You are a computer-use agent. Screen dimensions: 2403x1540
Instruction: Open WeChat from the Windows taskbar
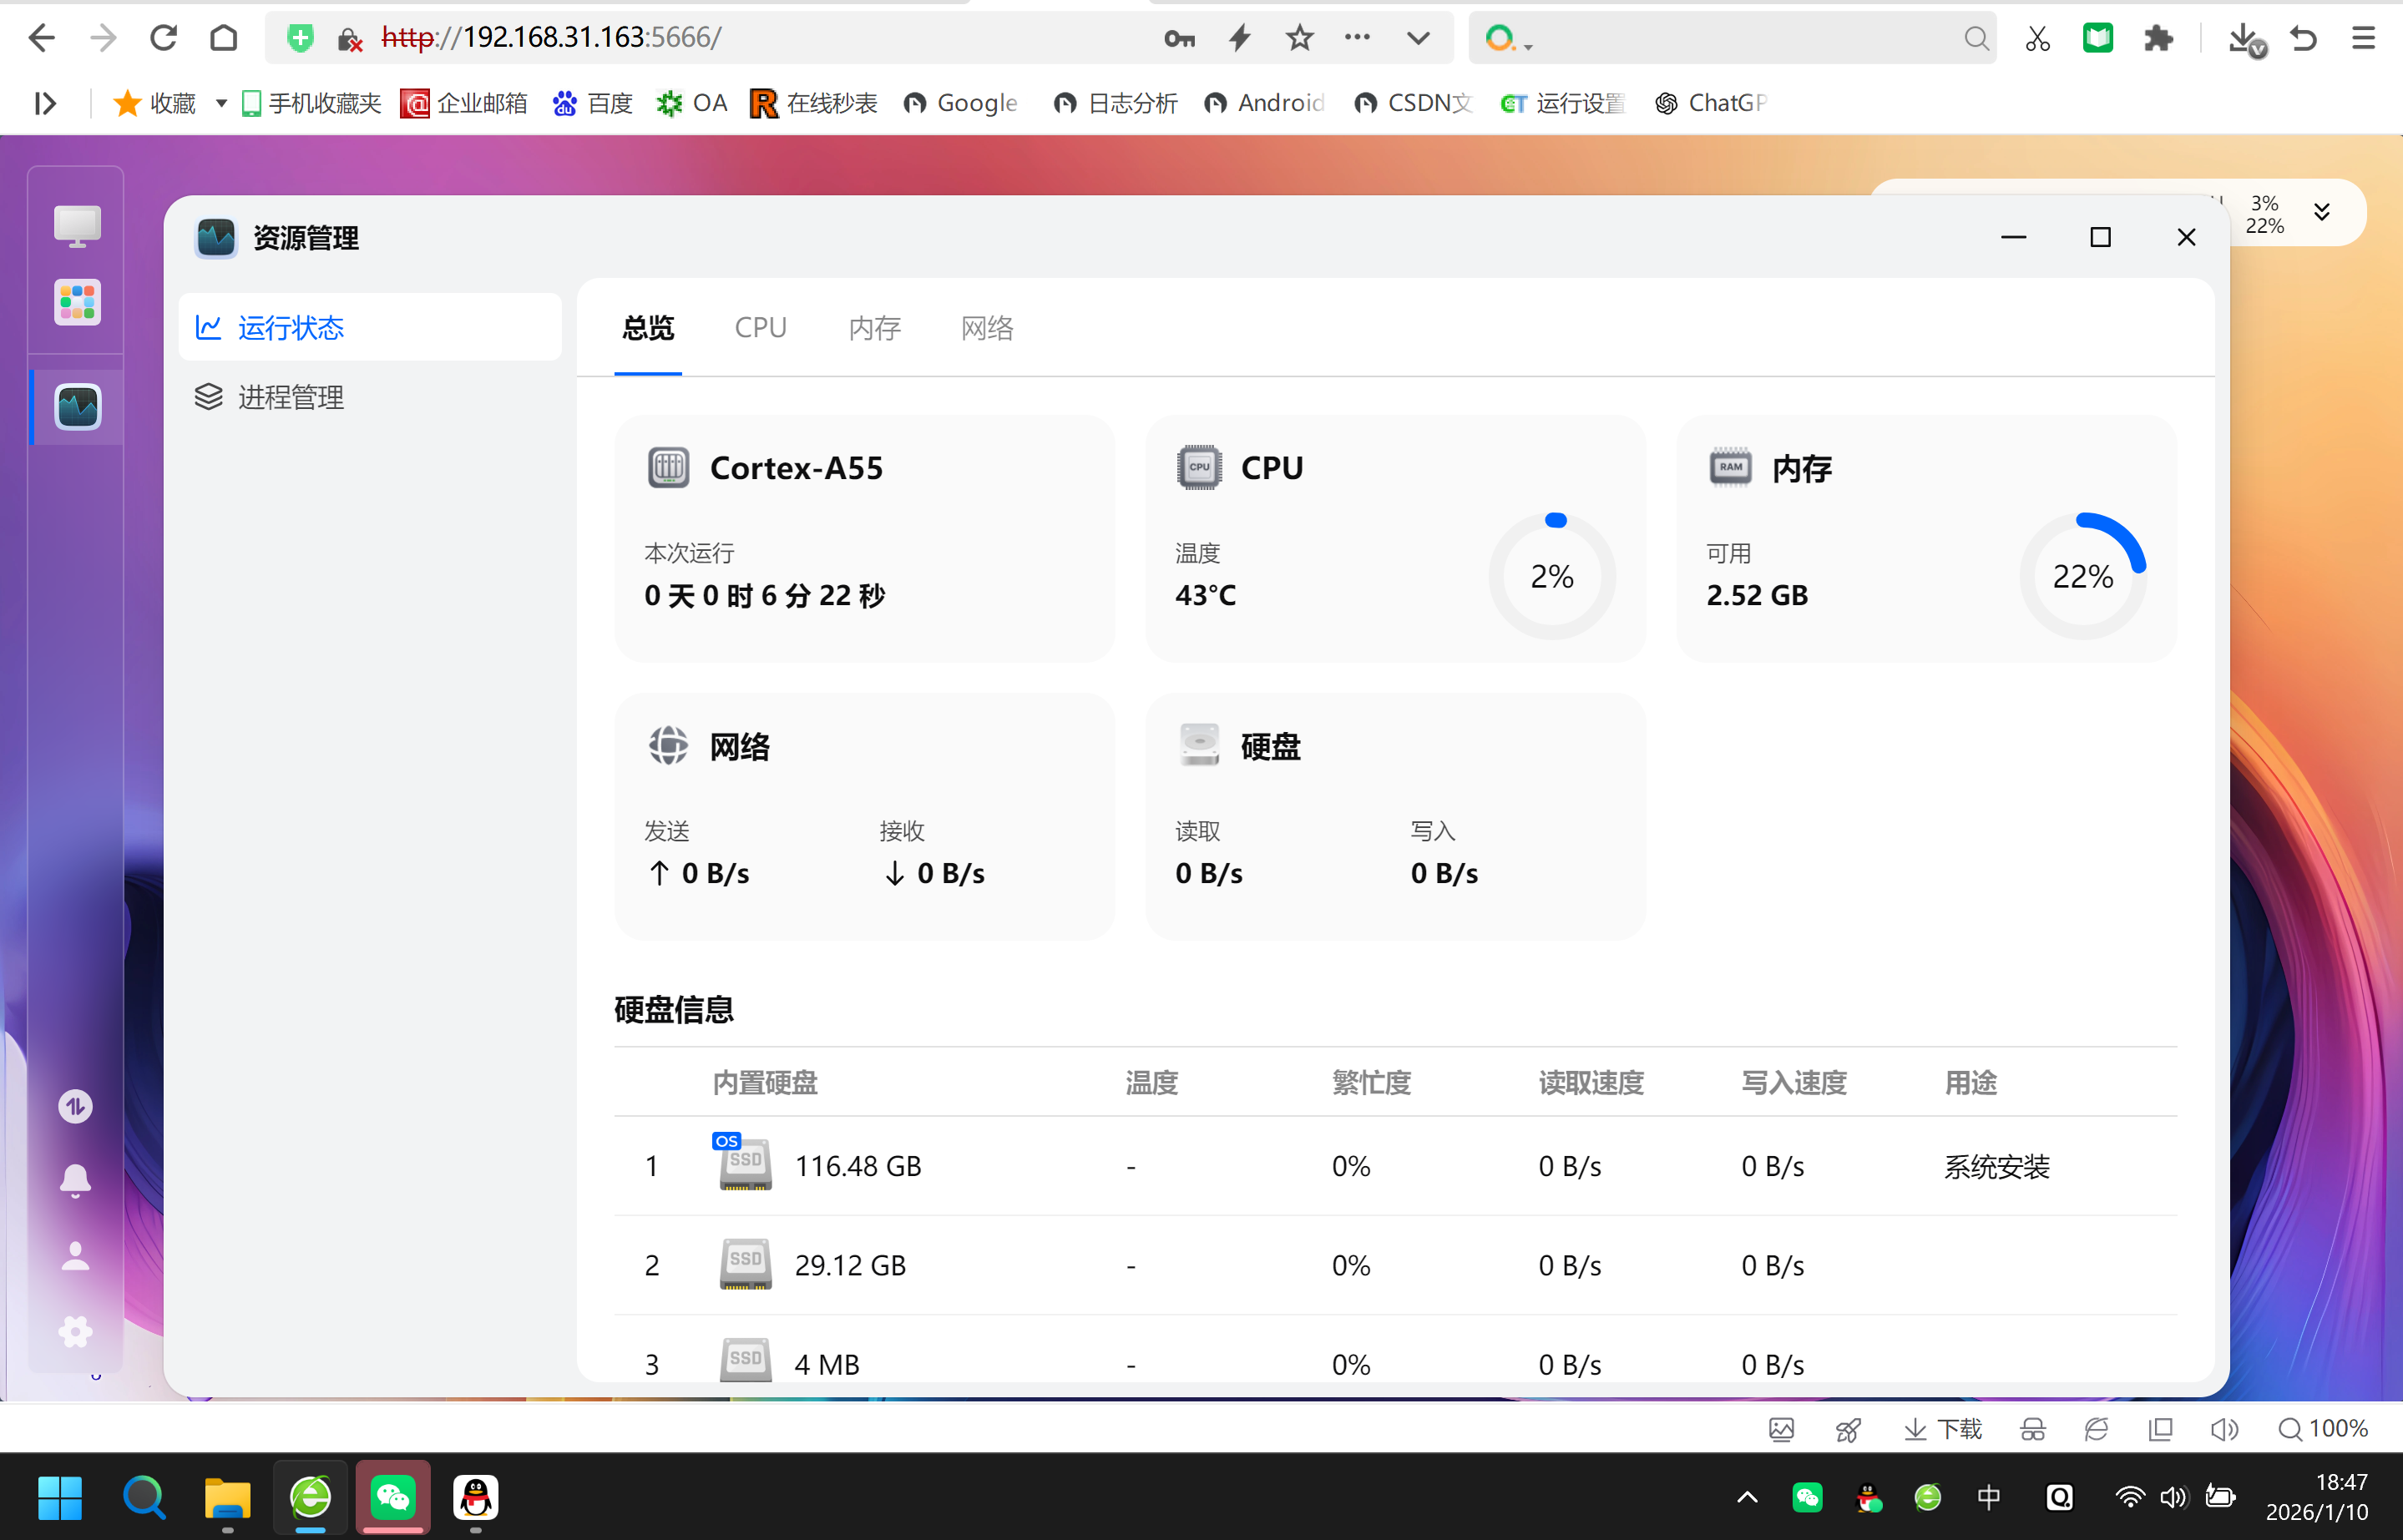pyautogui.click(x=393, y=1497)
